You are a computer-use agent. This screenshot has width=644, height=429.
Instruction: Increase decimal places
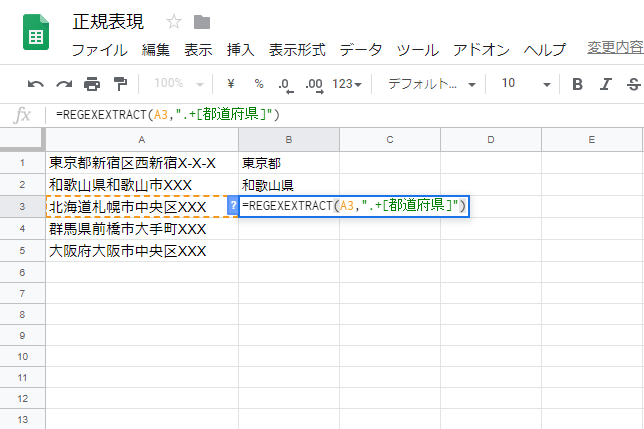(315, 85)
